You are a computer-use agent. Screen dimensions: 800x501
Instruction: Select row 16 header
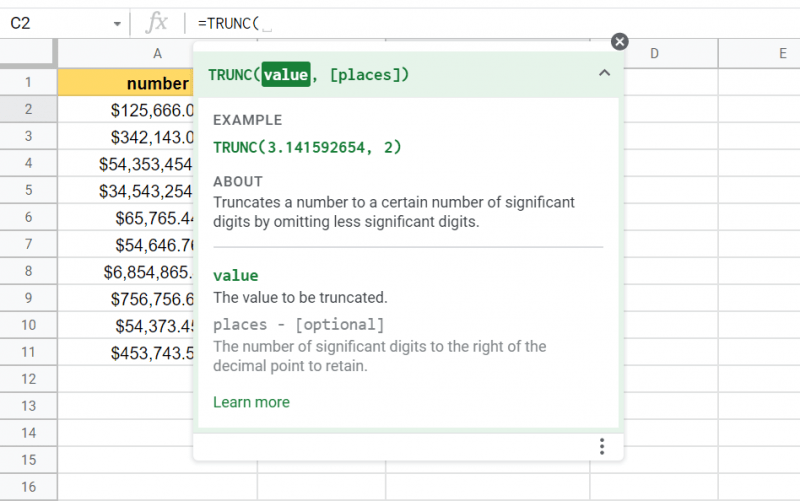28,487
